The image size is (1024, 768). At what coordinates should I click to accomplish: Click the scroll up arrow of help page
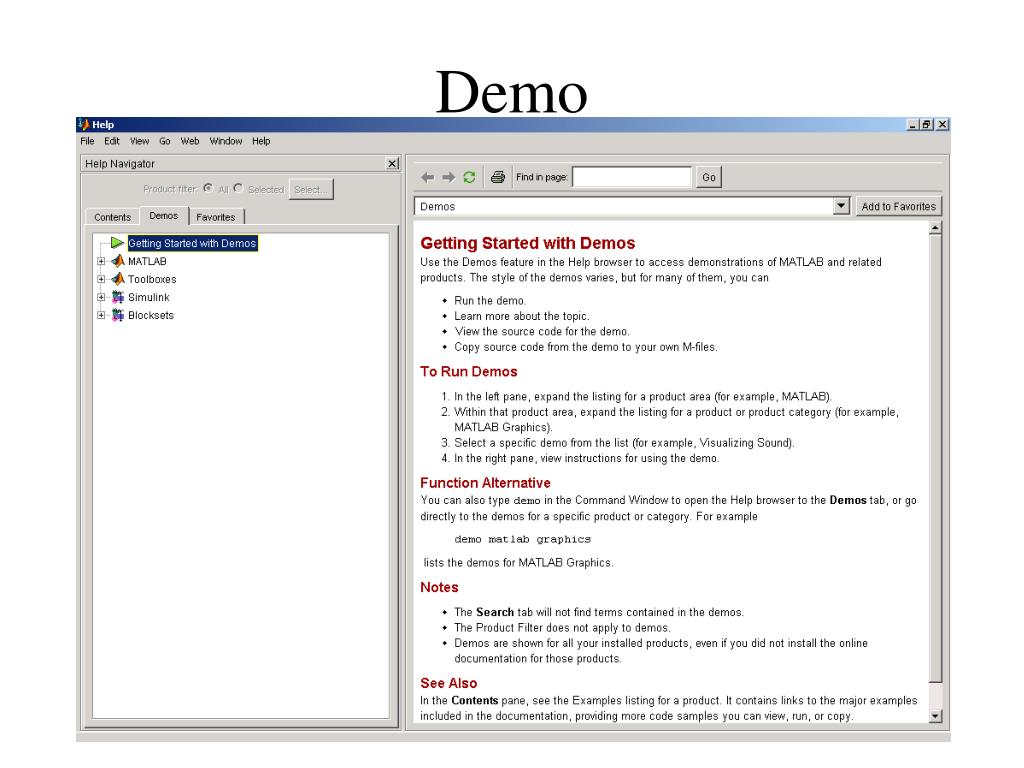point(935,228)
